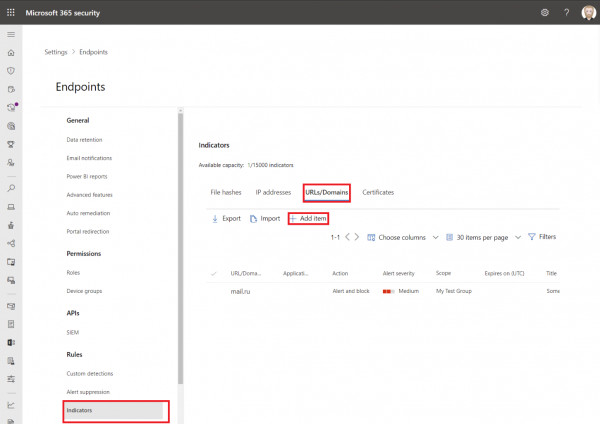Open the evaluation flask icon in sidebar
600x424 pixels.
(x=11, y=225)
